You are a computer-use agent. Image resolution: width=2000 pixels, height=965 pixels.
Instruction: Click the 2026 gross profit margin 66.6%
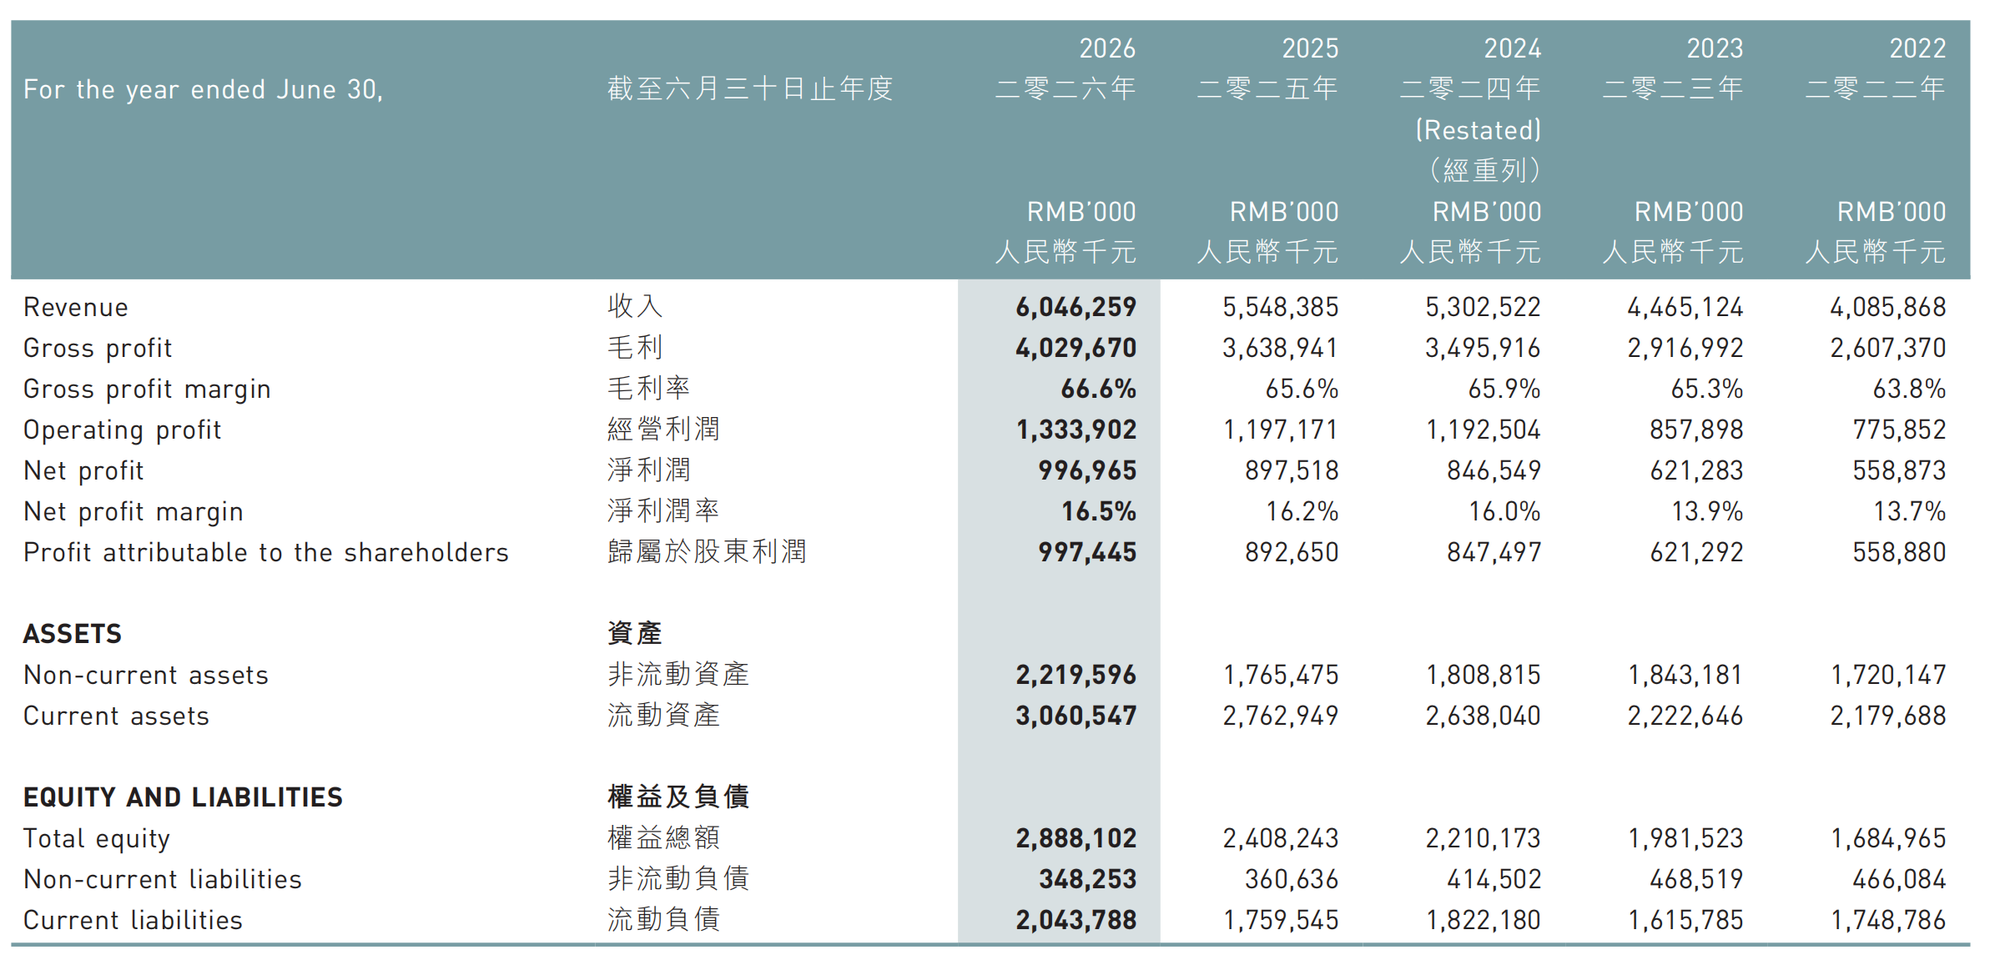[1098, 389]
